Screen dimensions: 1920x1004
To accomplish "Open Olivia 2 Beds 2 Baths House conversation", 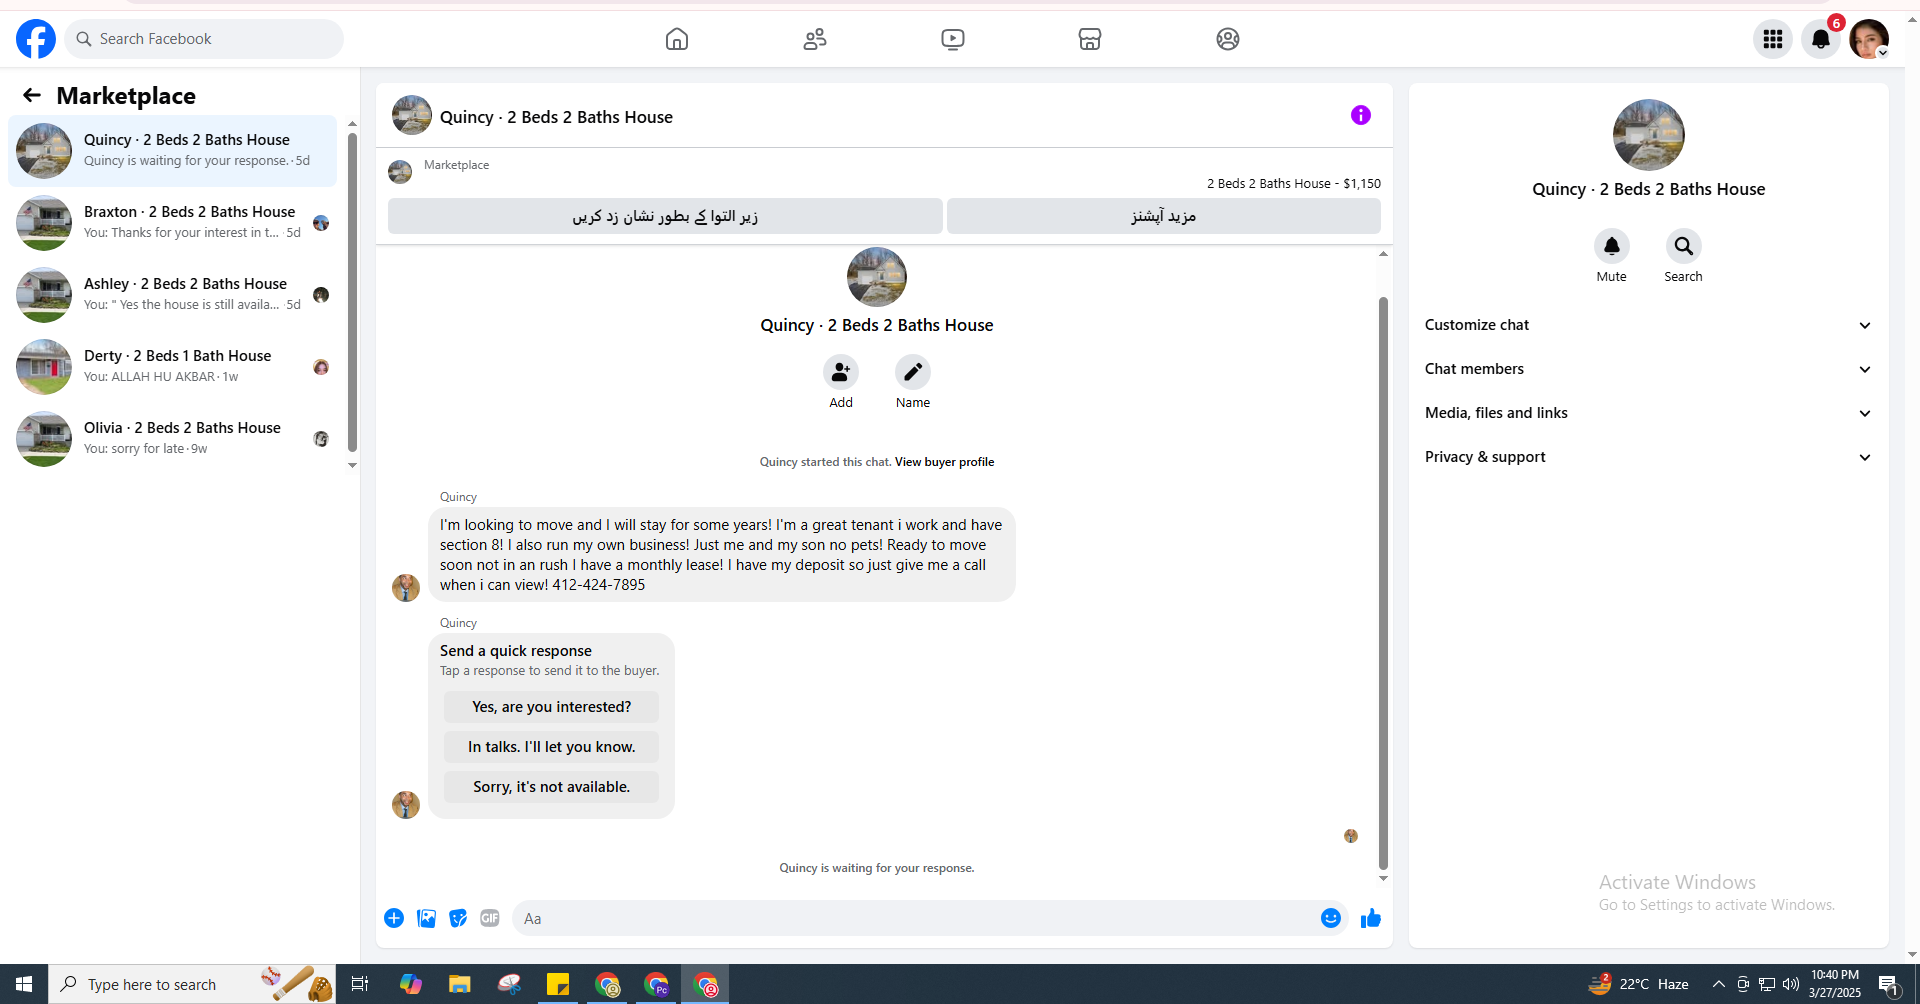I will [173, 439].
